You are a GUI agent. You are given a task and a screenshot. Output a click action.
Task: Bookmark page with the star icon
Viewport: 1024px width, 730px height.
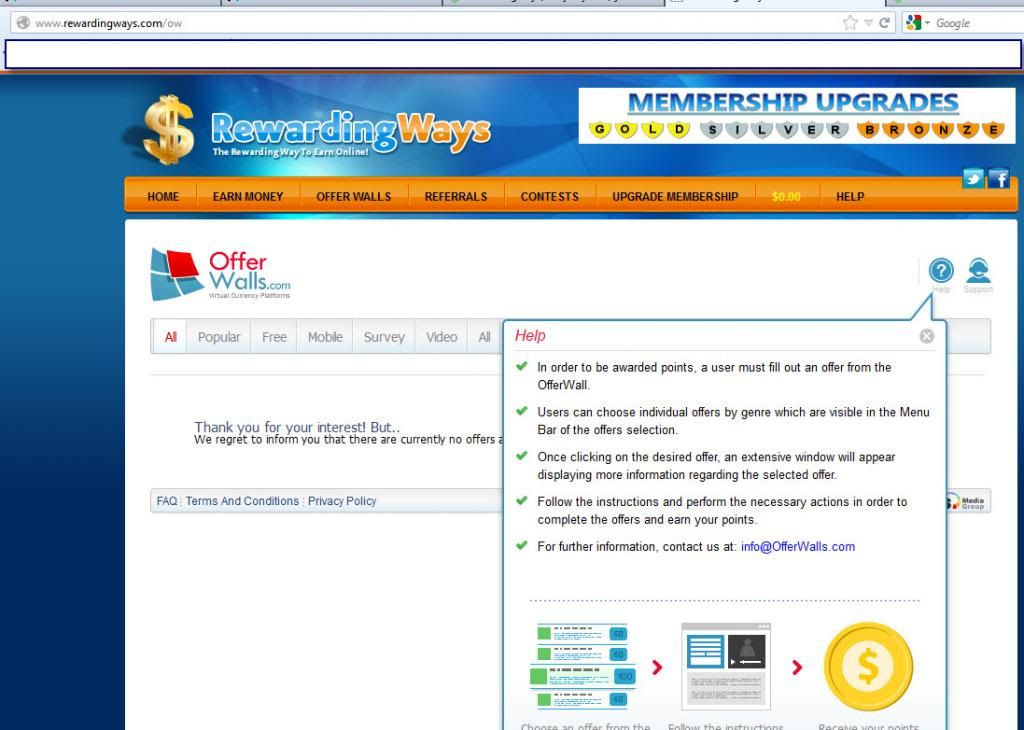click(x=850, y=23)
